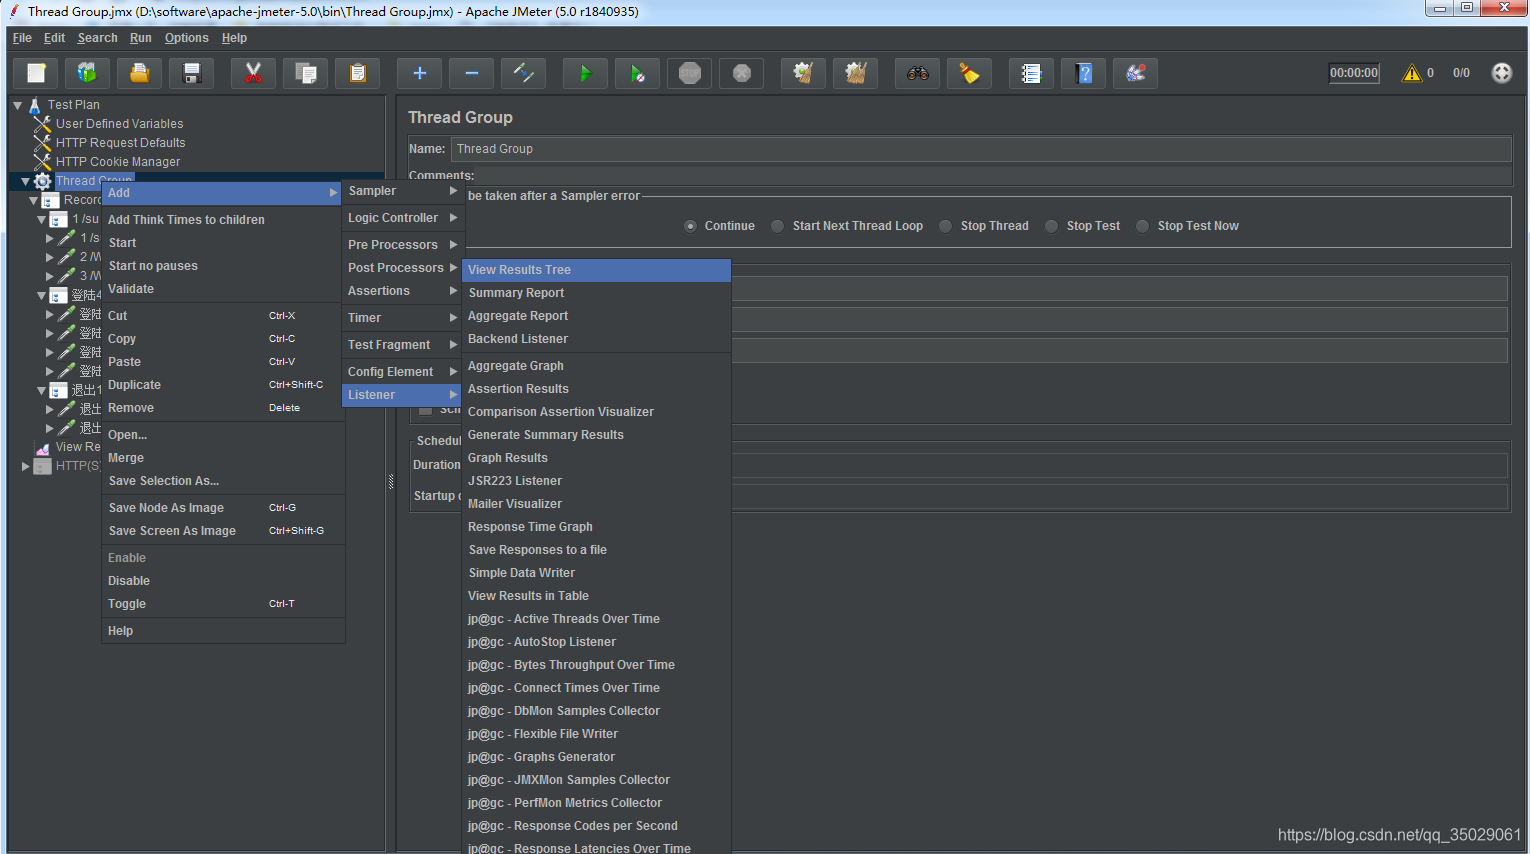Click Start no pauses toolbar icon
This screenshot has width=1530, height=854.
(637, 73)
